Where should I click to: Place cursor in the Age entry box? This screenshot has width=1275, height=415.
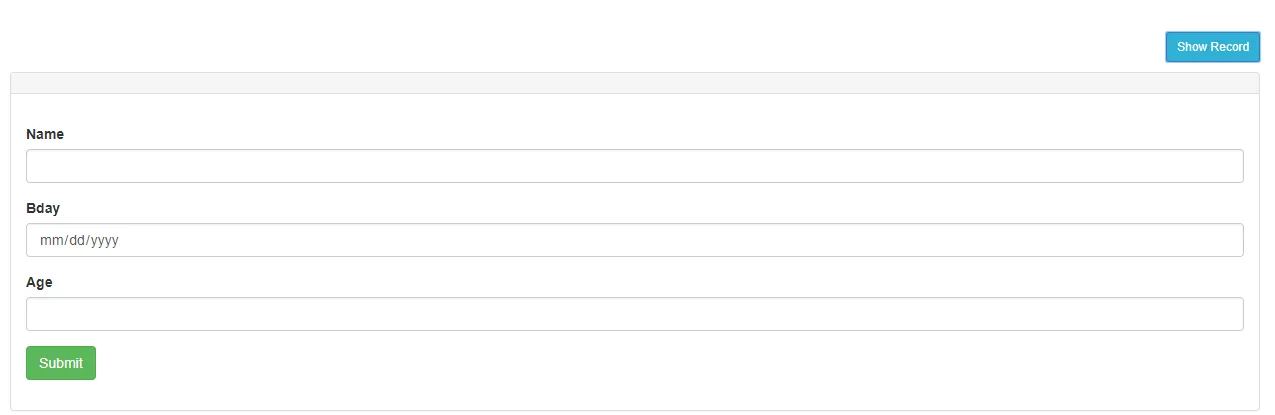(634, 314)
